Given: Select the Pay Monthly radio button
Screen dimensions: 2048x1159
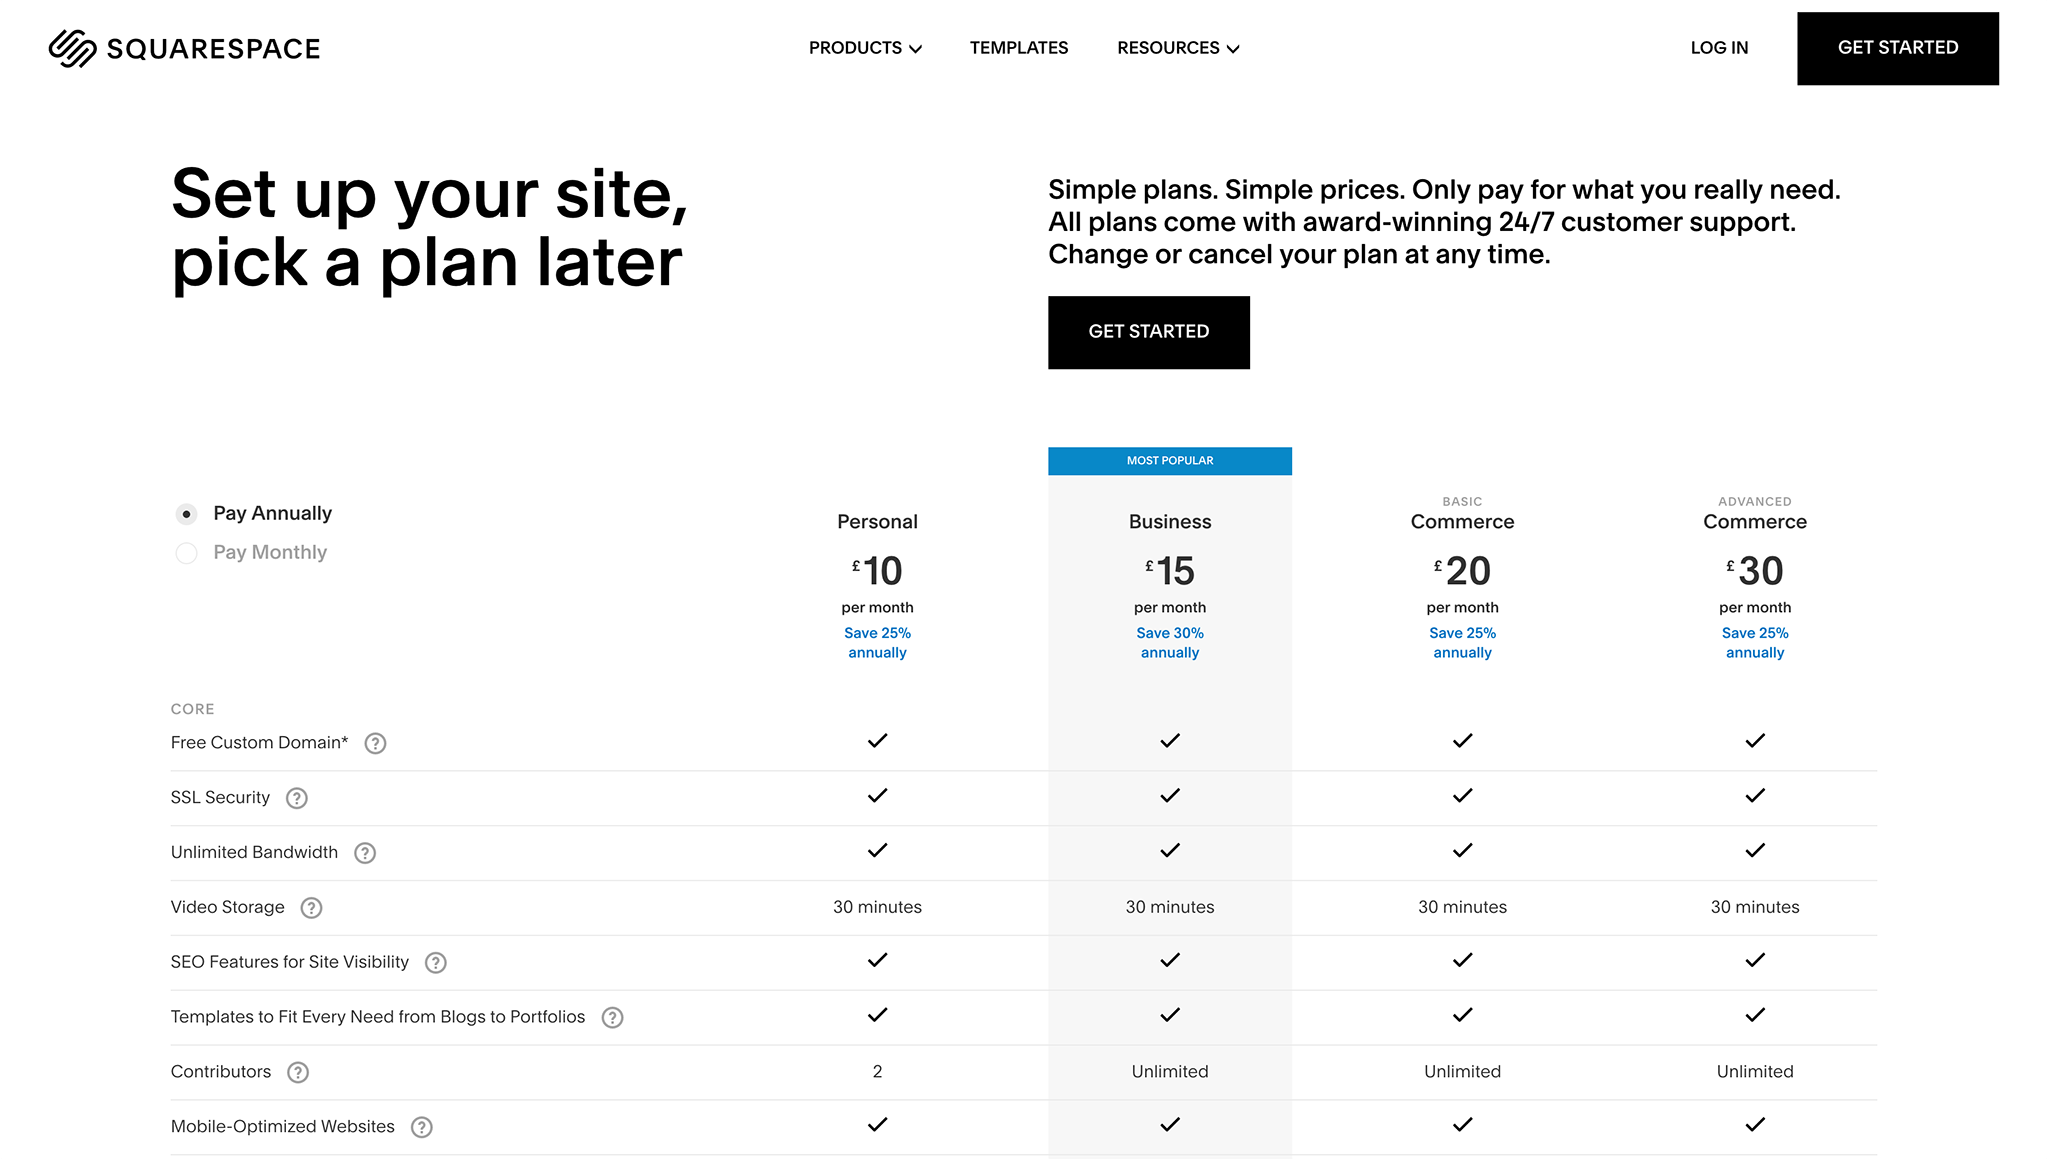Looking at the screenshot, I should 186,553.
